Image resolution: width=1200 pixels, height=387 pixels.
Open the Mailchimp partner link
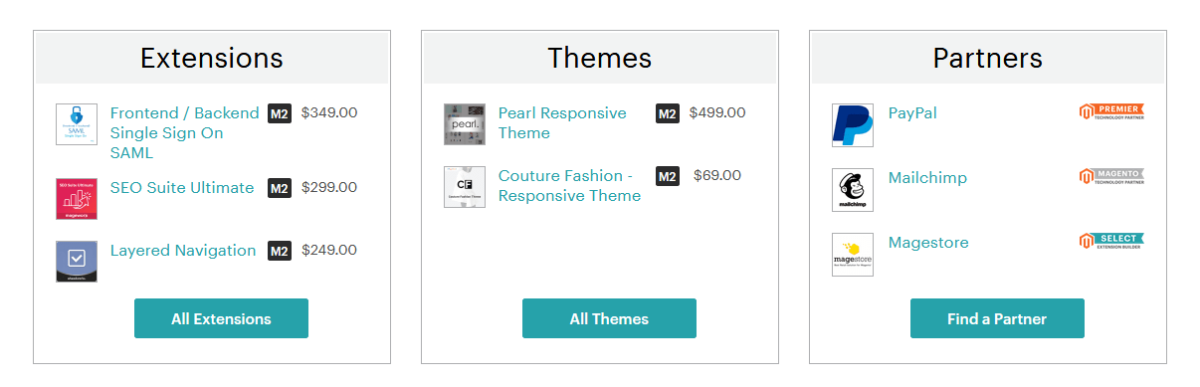coord(928,178)
